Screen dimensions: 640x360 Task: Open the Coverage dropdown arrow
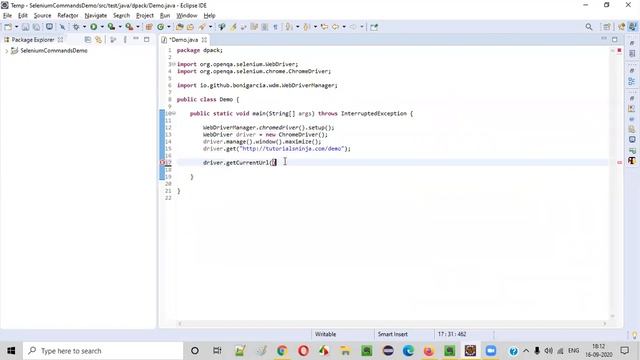(120, 27)
